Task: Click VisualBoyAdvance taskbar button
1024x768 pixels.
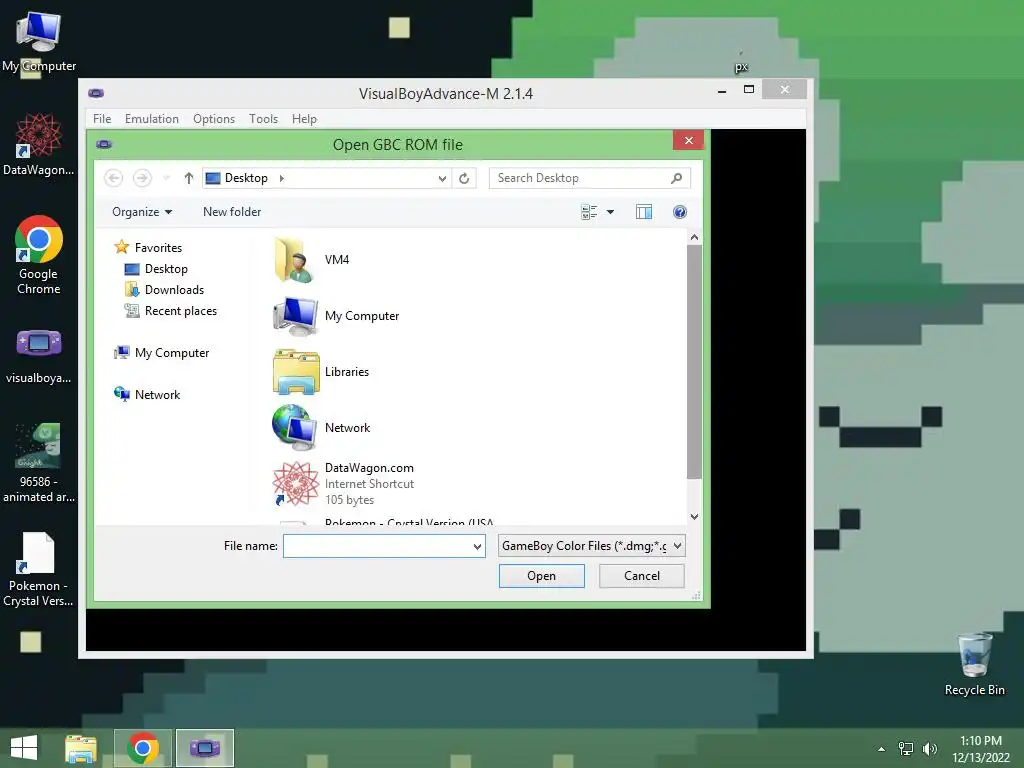Action: tap(205, 748)
